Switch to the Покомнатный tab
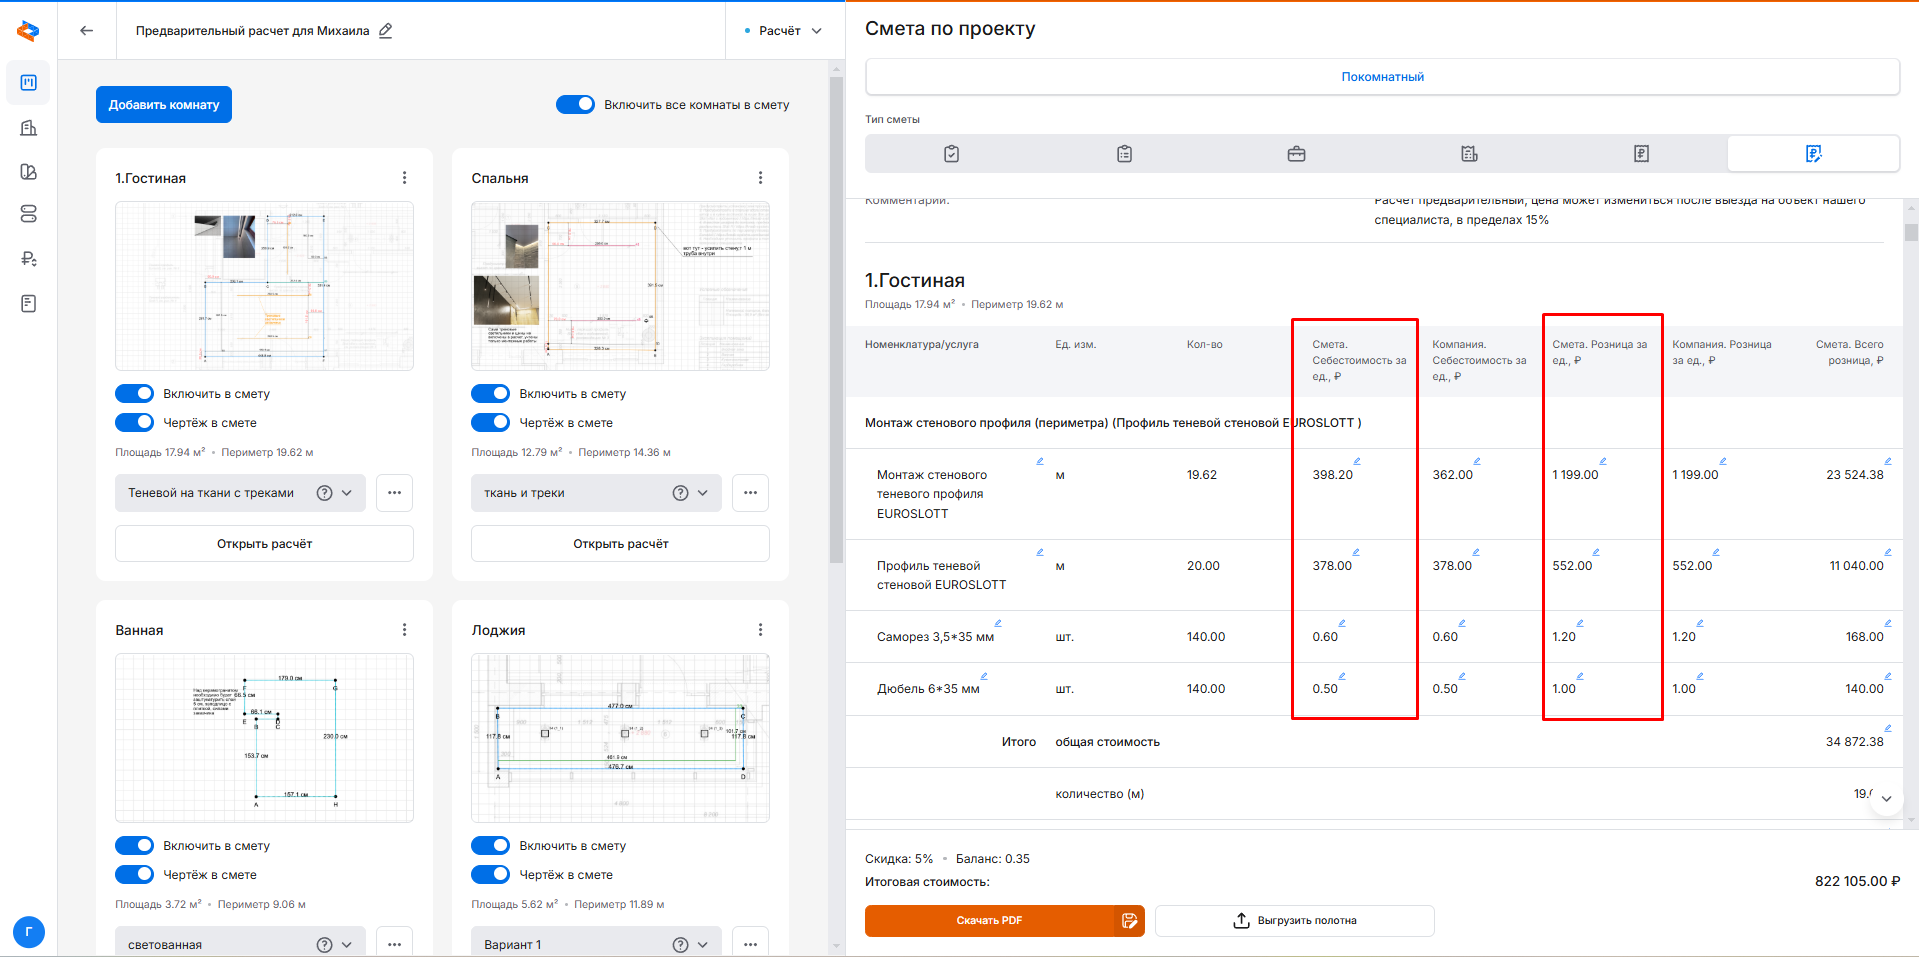The image size is (1919, 957). pyautogui.click(x=1382, y=77)
